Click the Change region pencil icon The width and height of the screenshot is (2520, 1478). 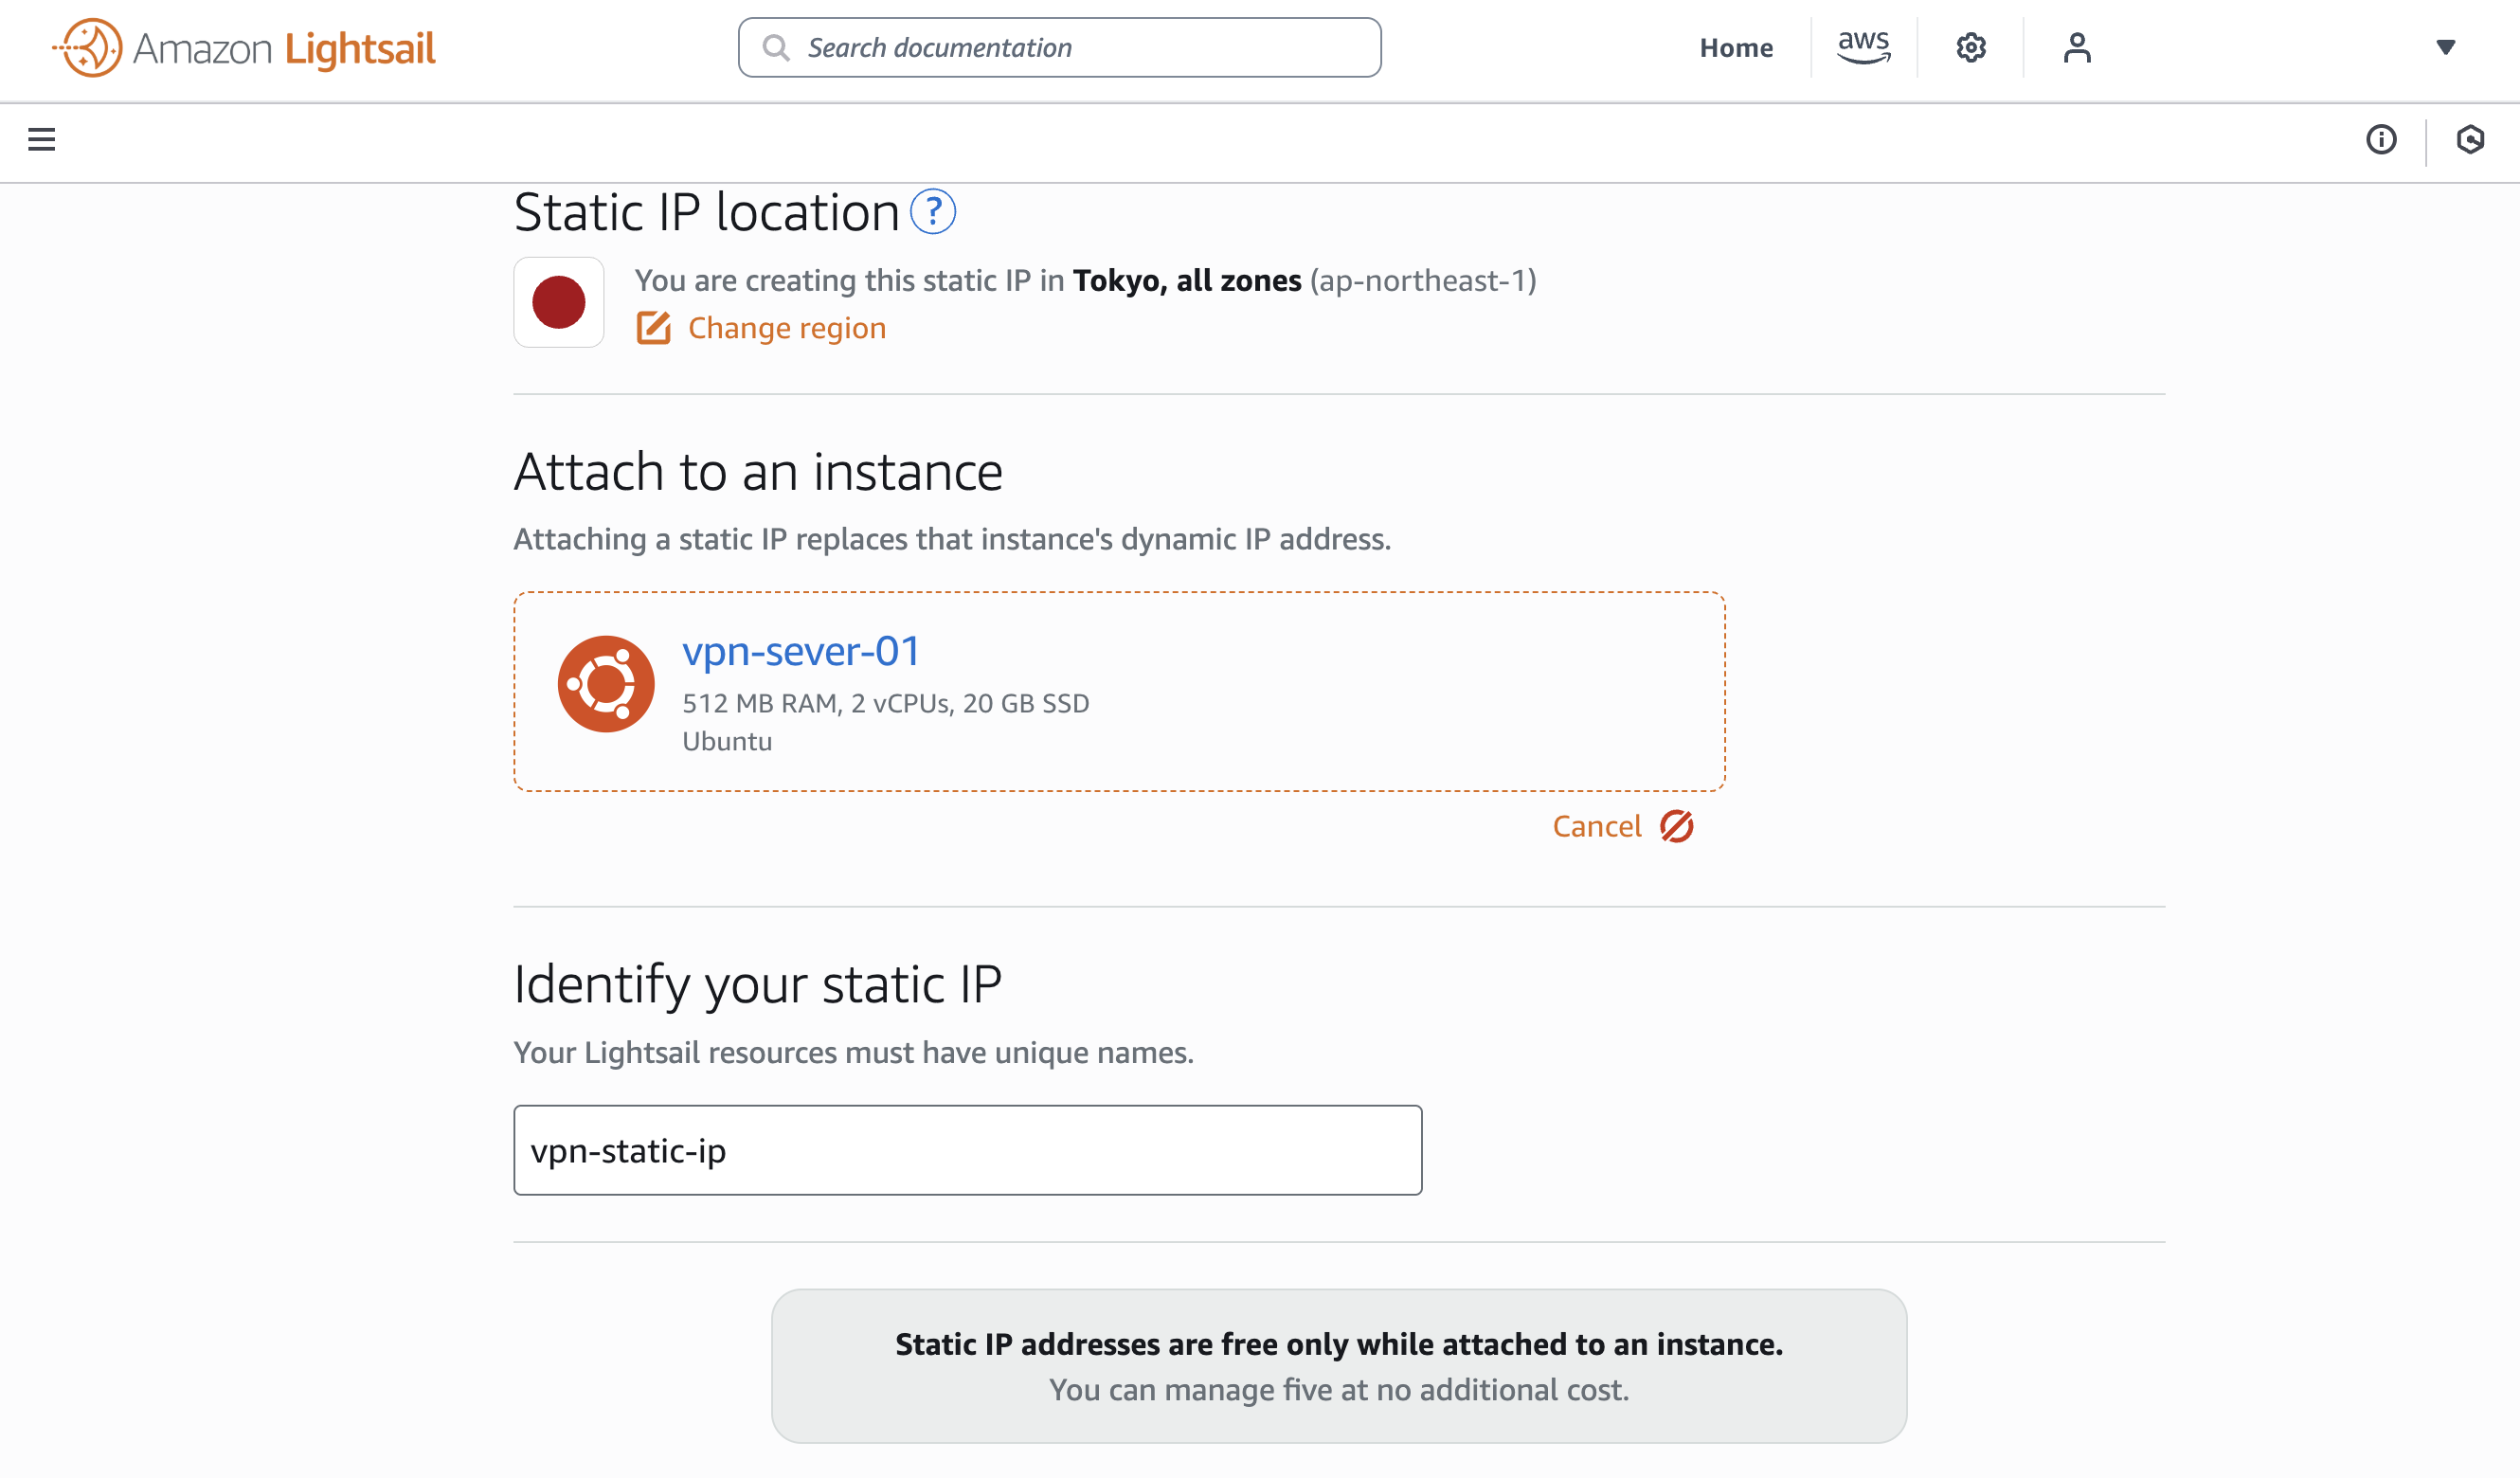coord(654,328)
